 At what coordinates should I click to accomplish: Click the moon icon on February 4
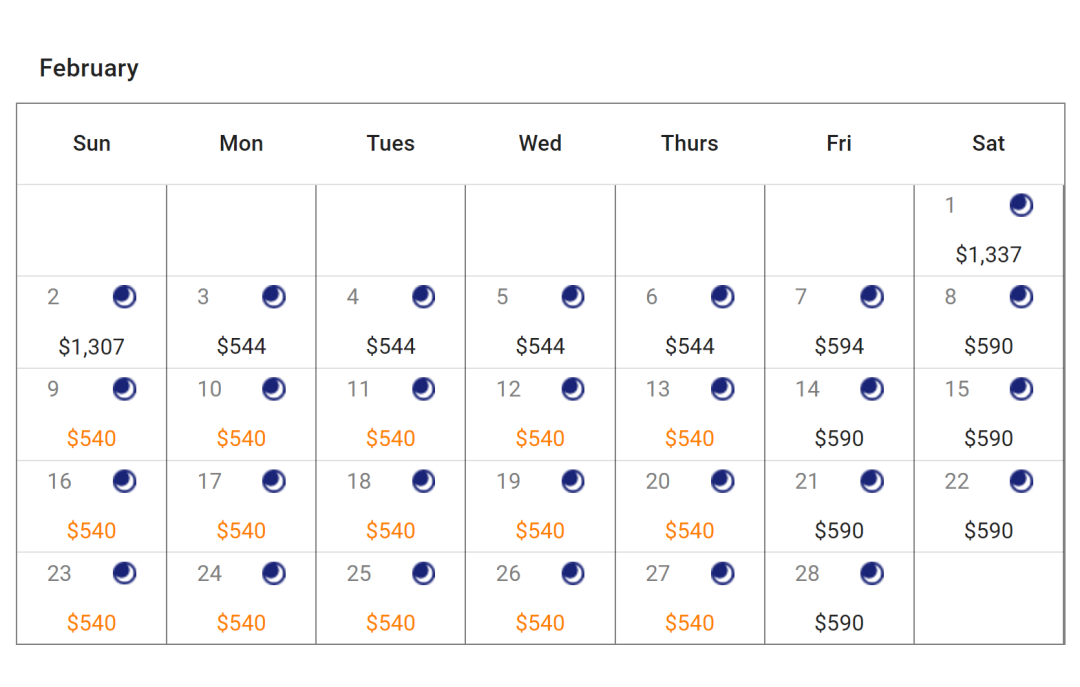click(x=423, y=297)
